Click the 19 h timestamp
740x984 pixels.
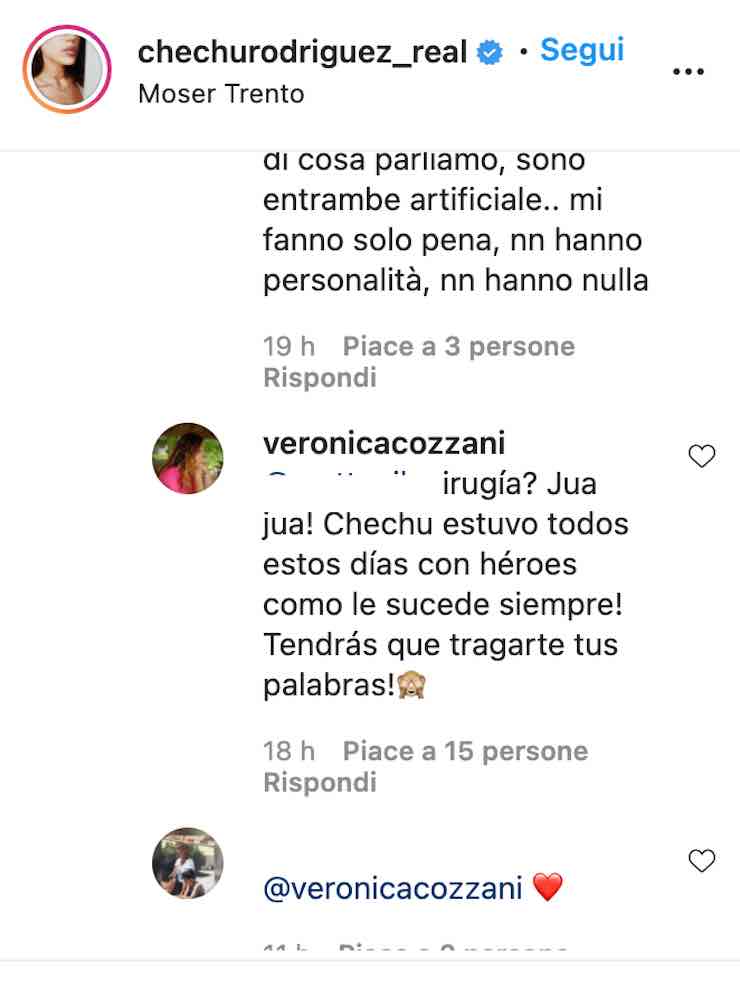click(289, 346)
